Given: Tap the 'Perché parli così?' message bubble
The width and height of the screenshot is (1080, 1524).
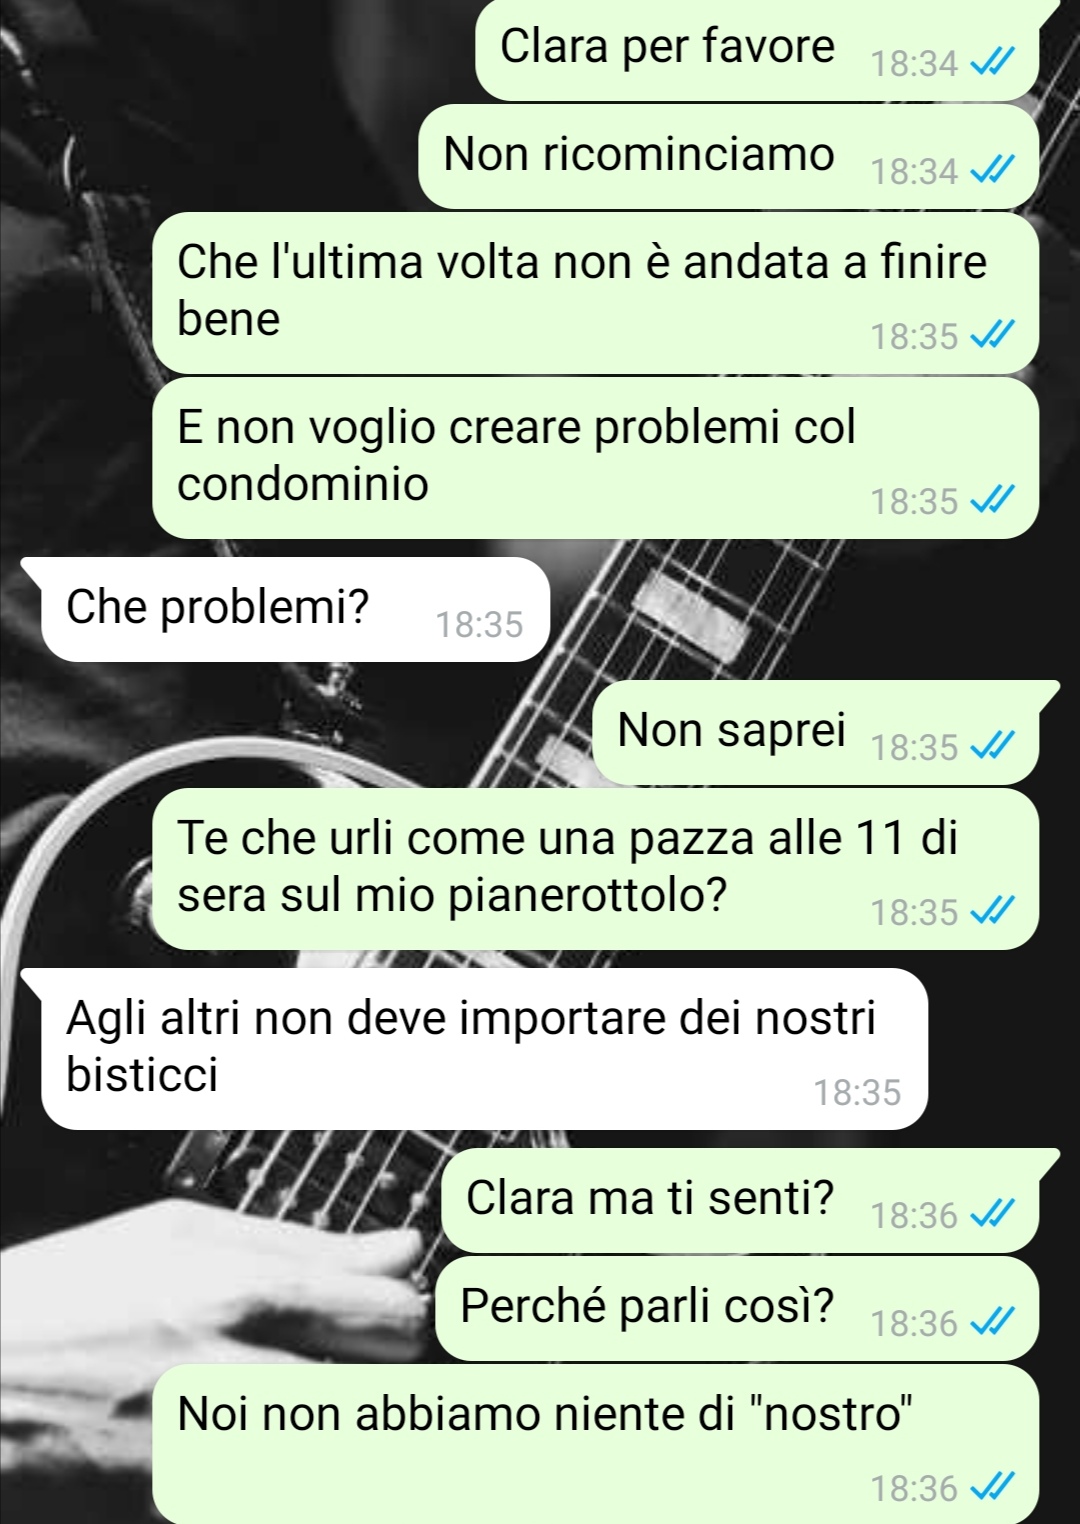Looking at the screenshot, I should [x=737, y=1308].
